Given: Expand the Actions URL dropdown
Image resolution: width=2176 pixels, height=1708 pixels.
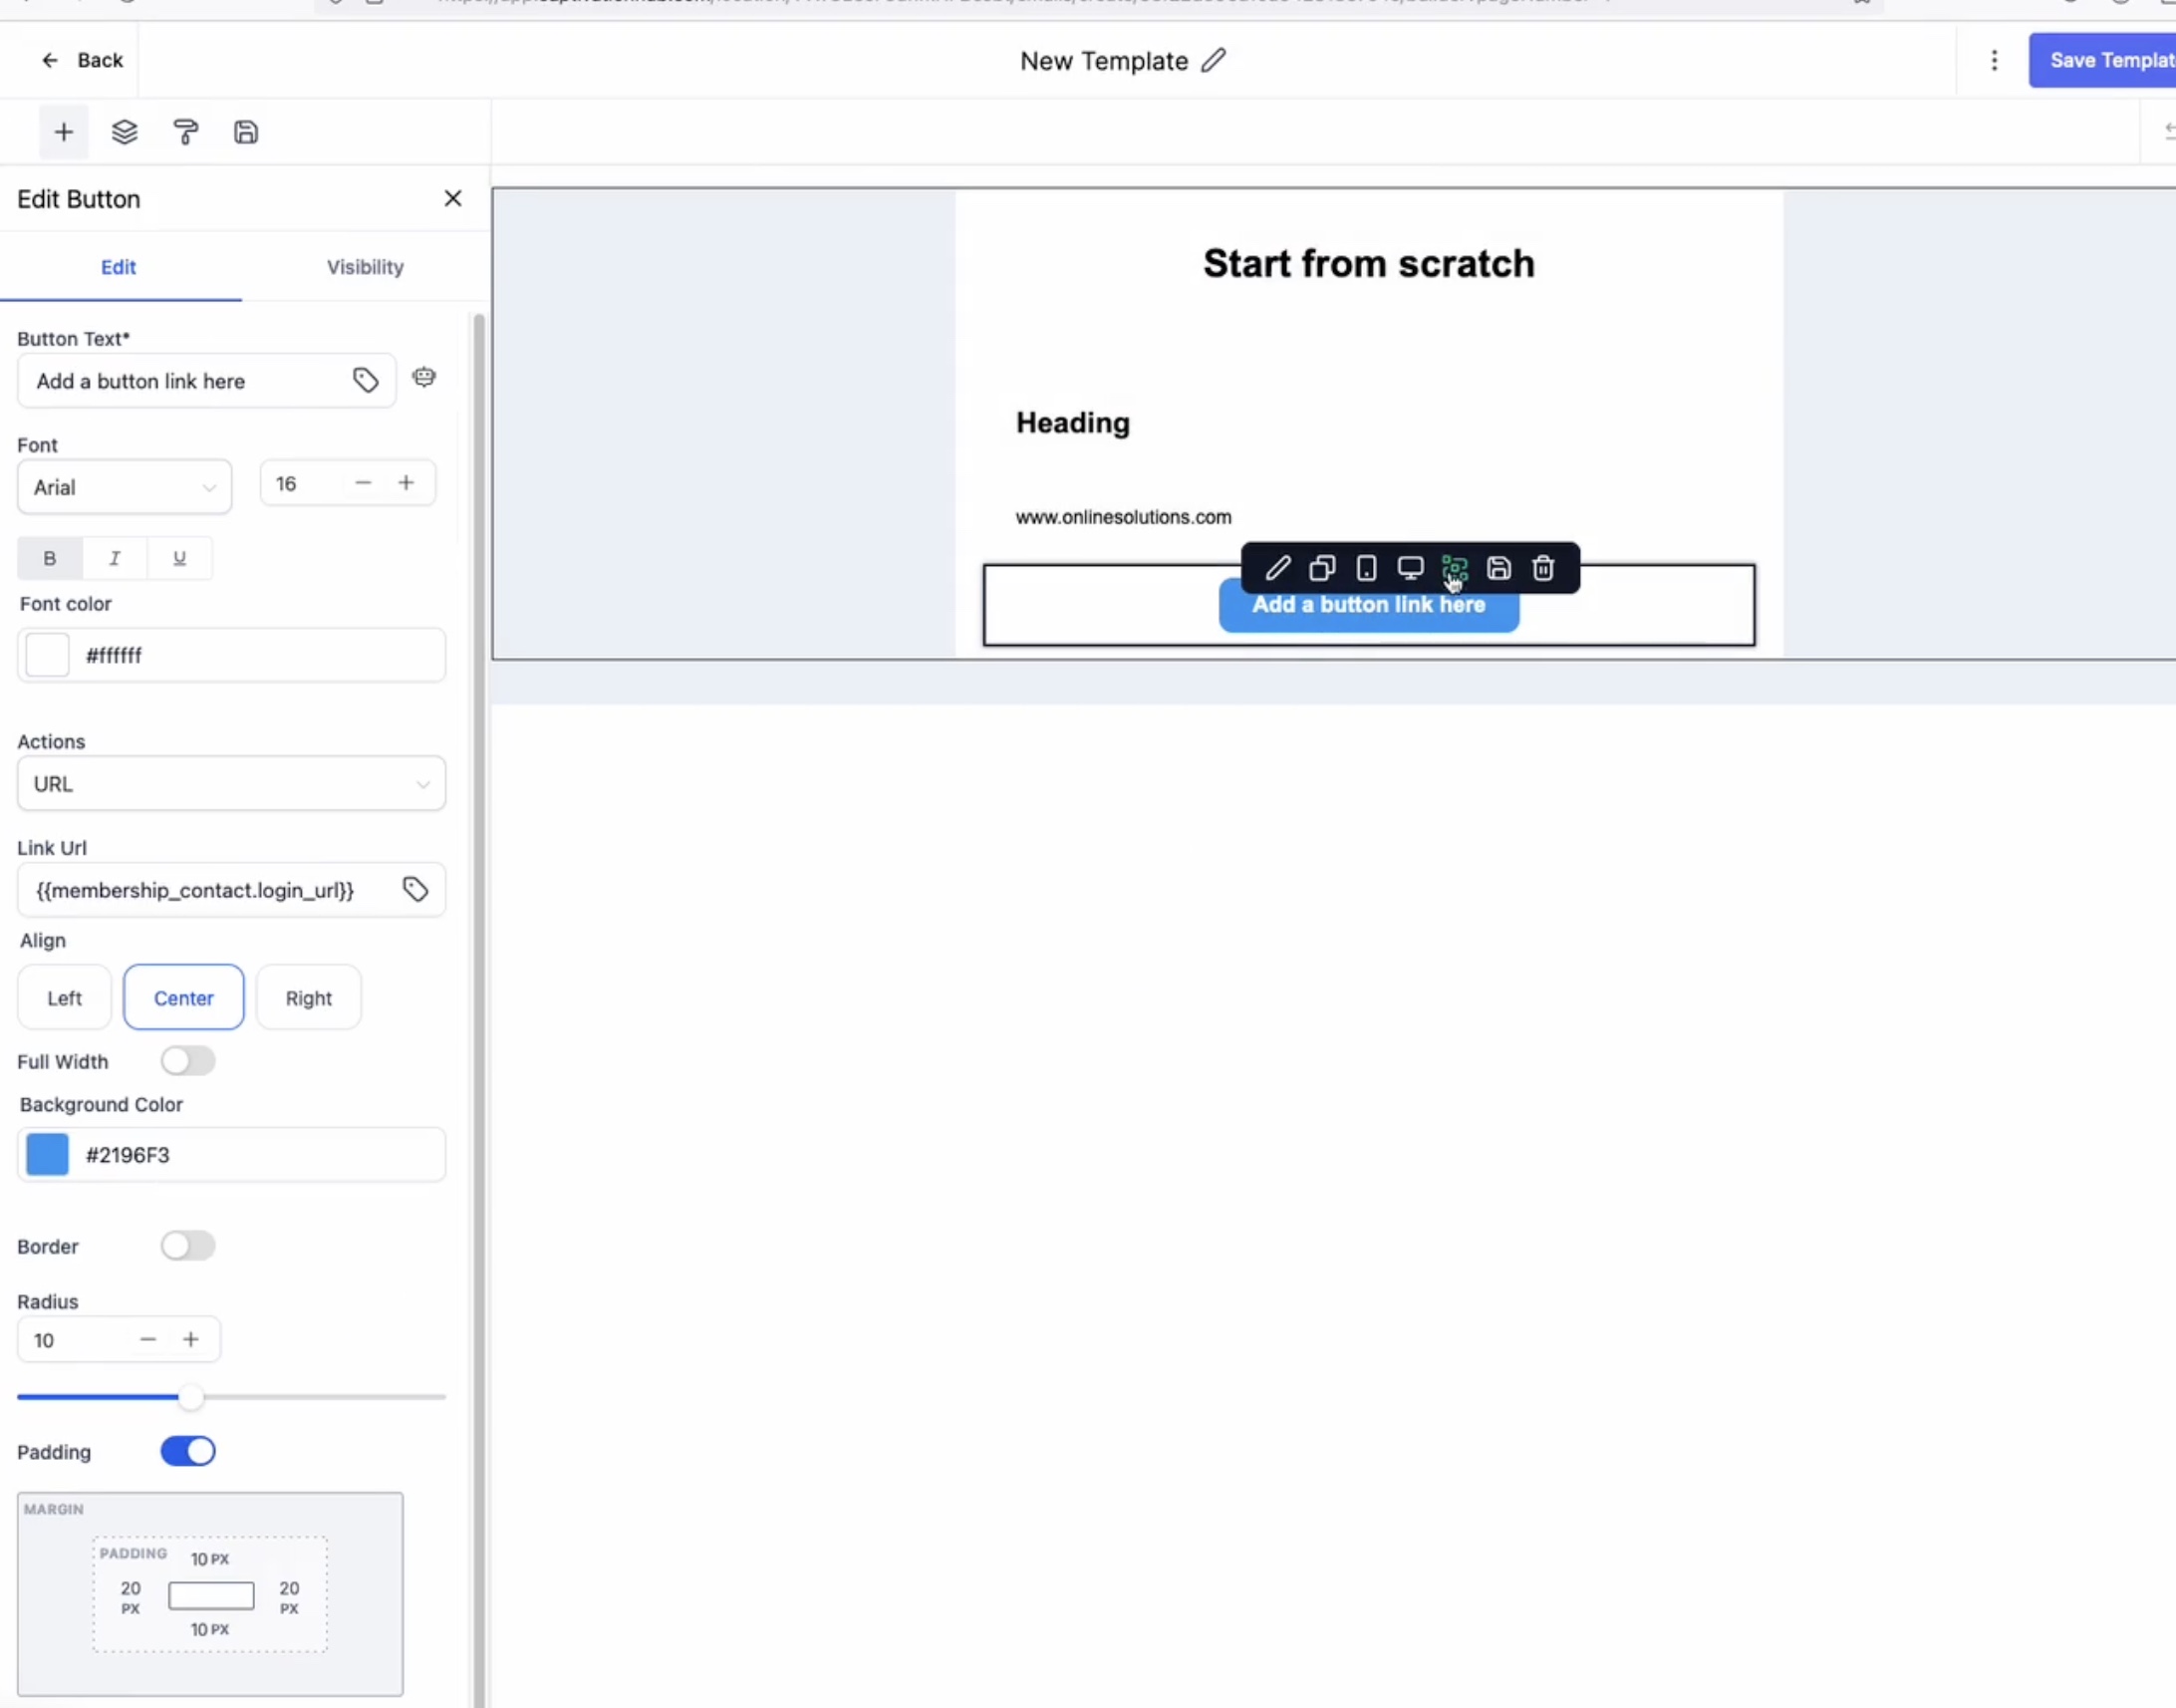Looking at the screenshot, I should coord(231,783).
